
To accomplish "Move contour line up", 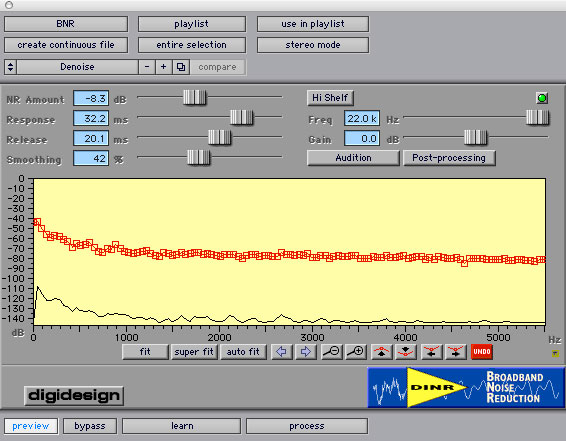I will (382, 352).
